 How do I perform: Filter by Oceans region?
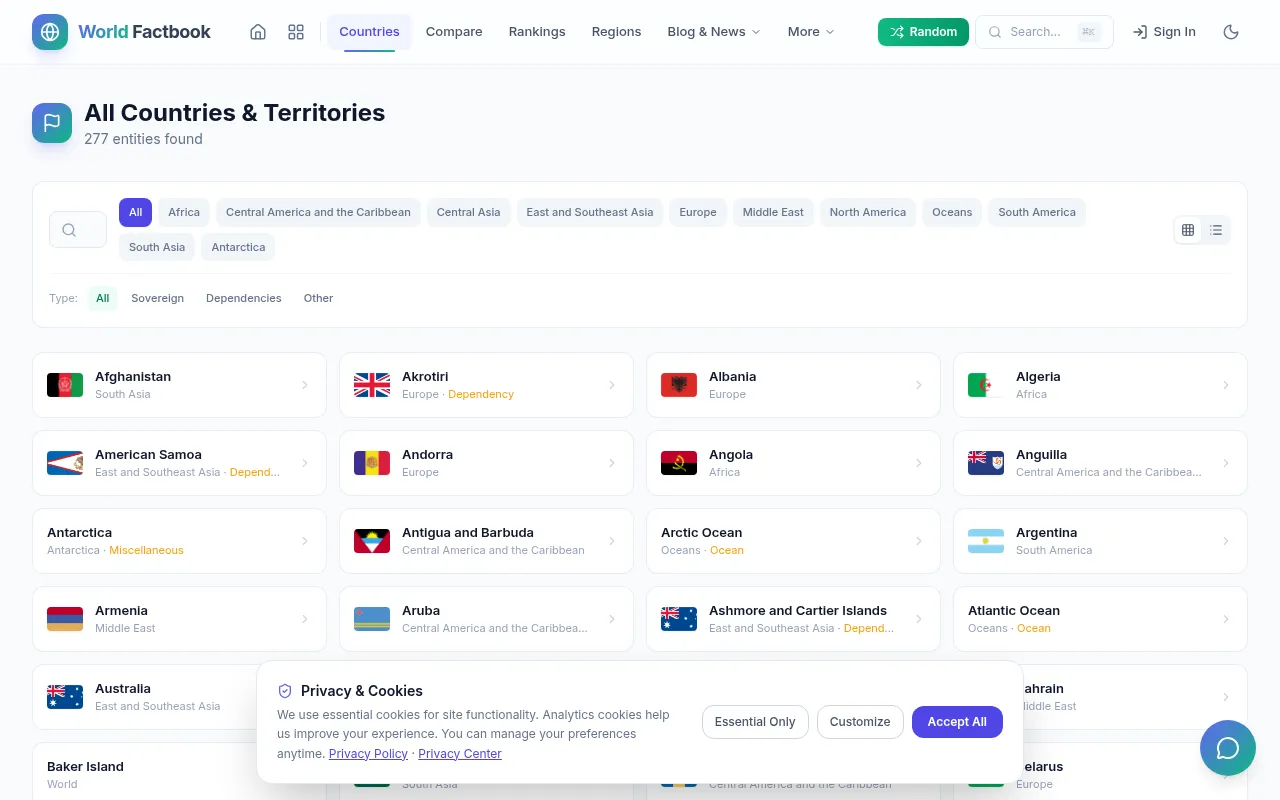coord(952,212)
